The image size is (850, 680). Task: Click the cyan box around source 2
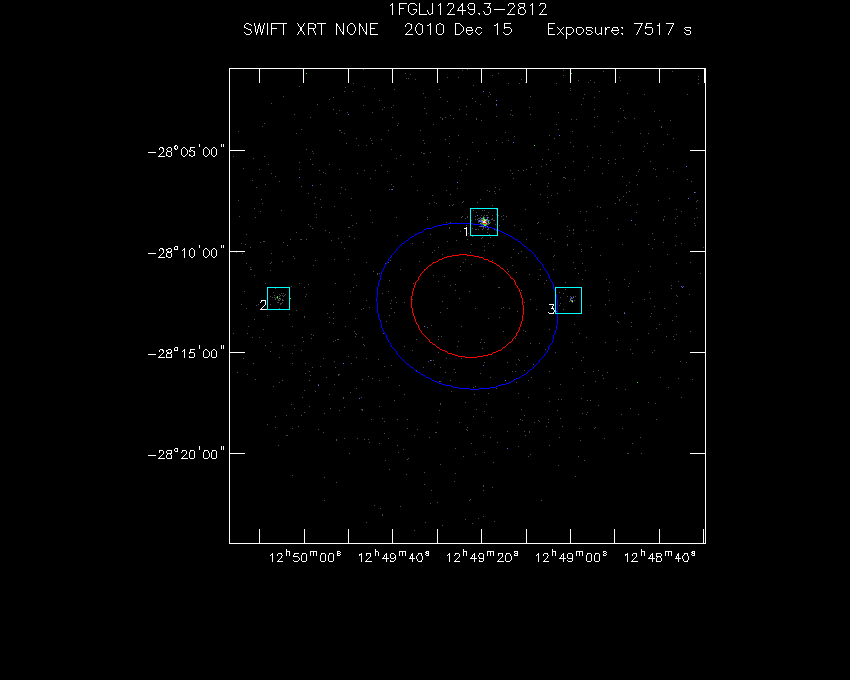click(x=279, y=298)
